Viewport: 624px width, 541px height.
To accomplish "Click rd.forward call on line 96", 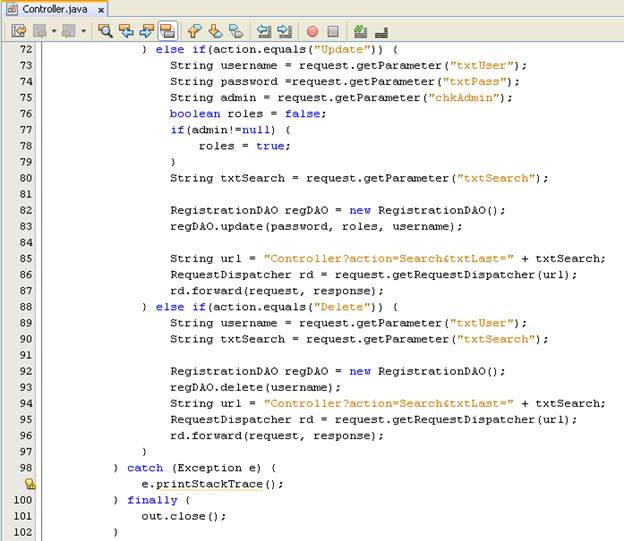I will pos(277,436).
